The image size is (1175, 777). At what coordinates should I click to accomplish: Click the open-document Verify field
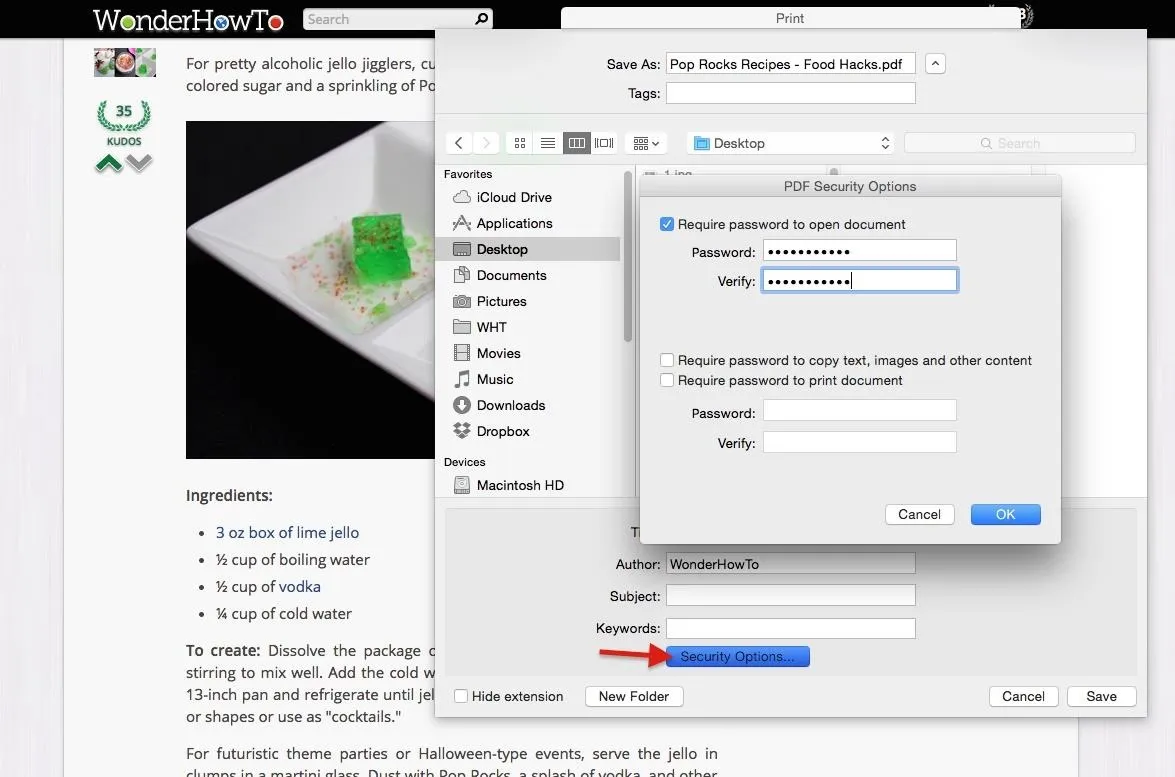pyautogui.click(x=860, y=280)
